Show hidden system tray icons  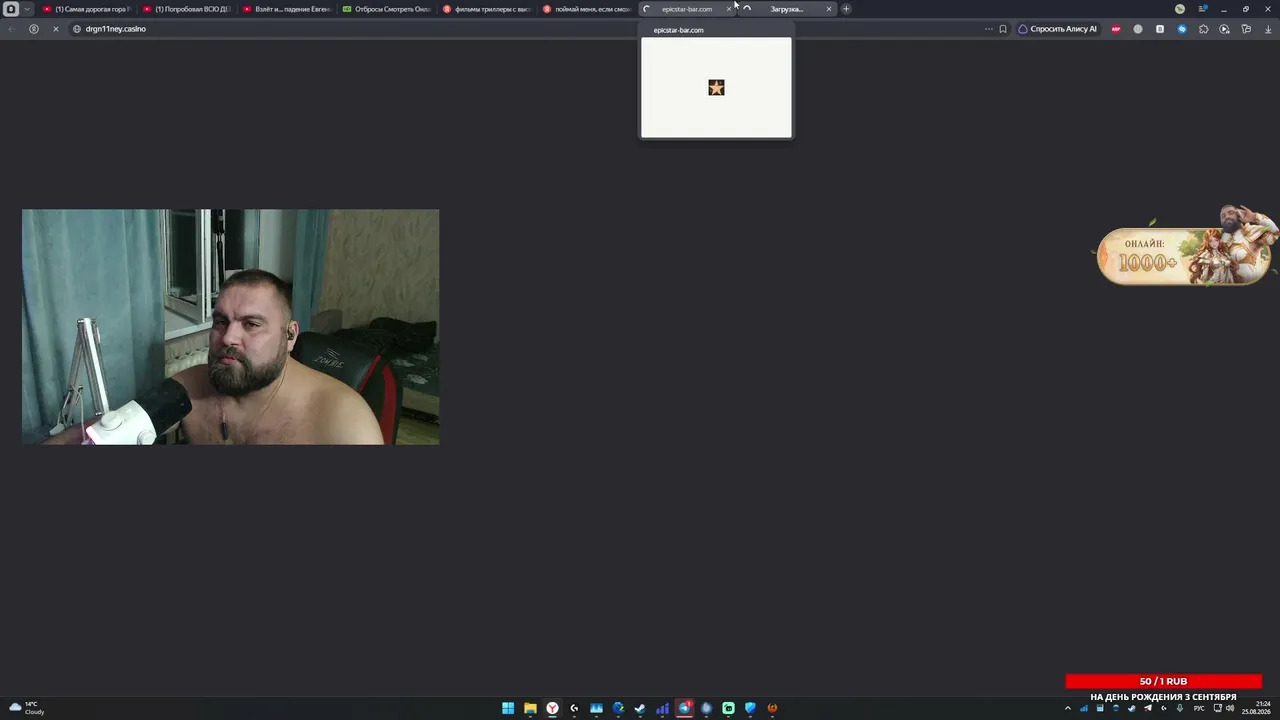pyautogui.click(x=1067, y=708)
